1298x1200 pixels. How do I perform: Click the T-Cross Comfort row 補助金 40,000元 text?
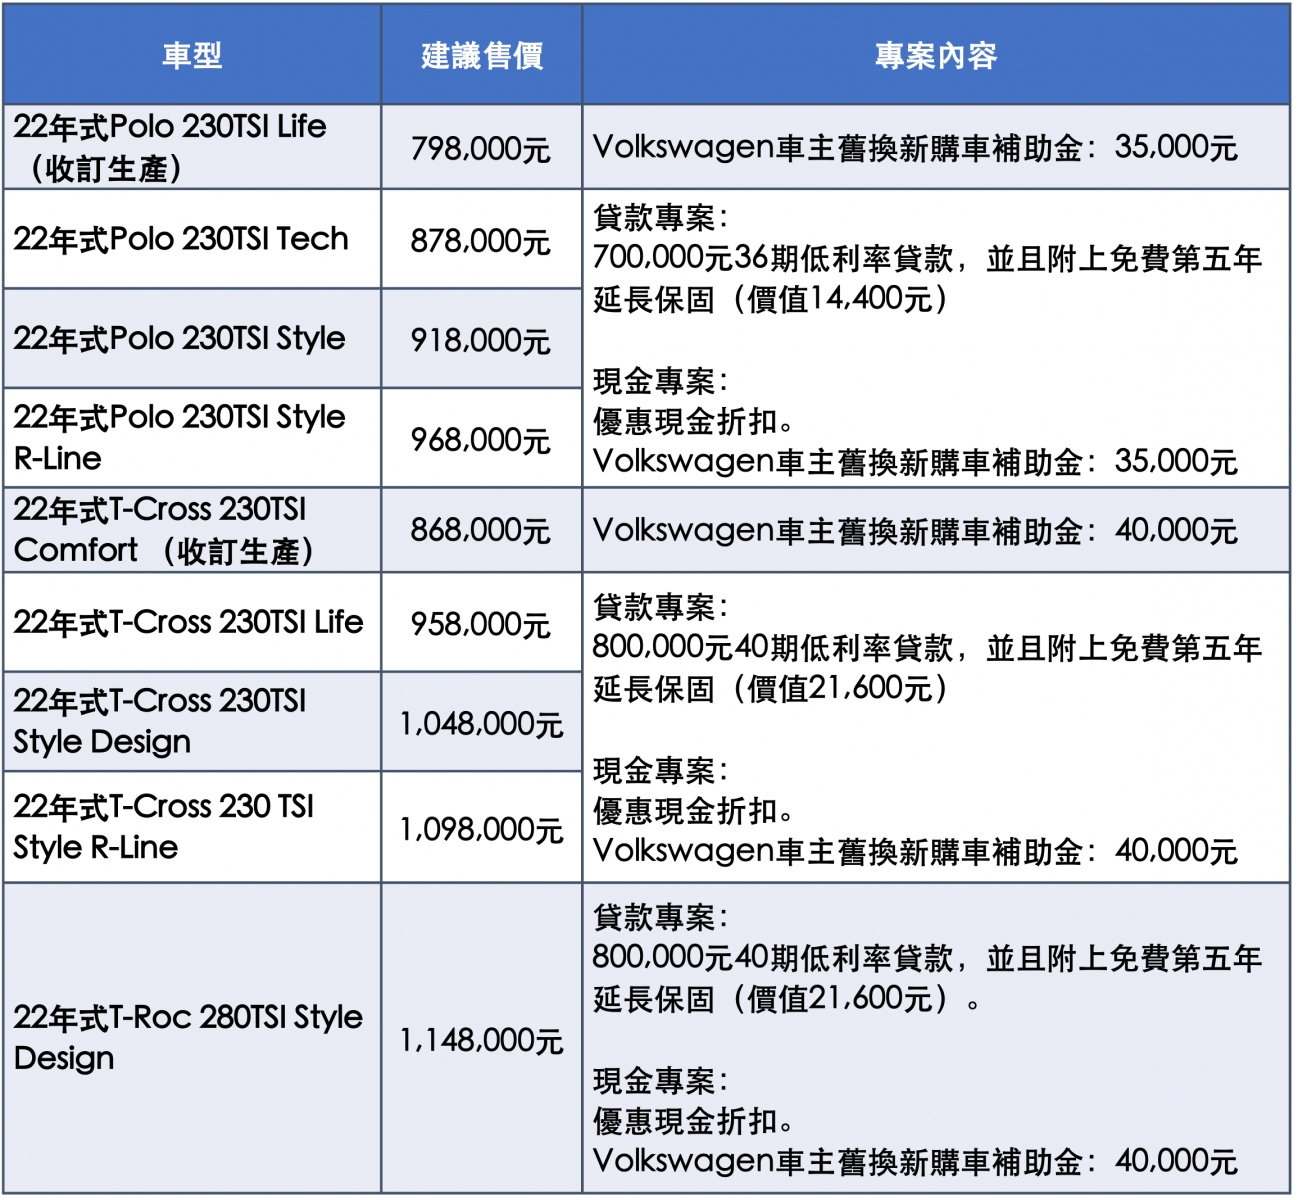tap(915, 530)
